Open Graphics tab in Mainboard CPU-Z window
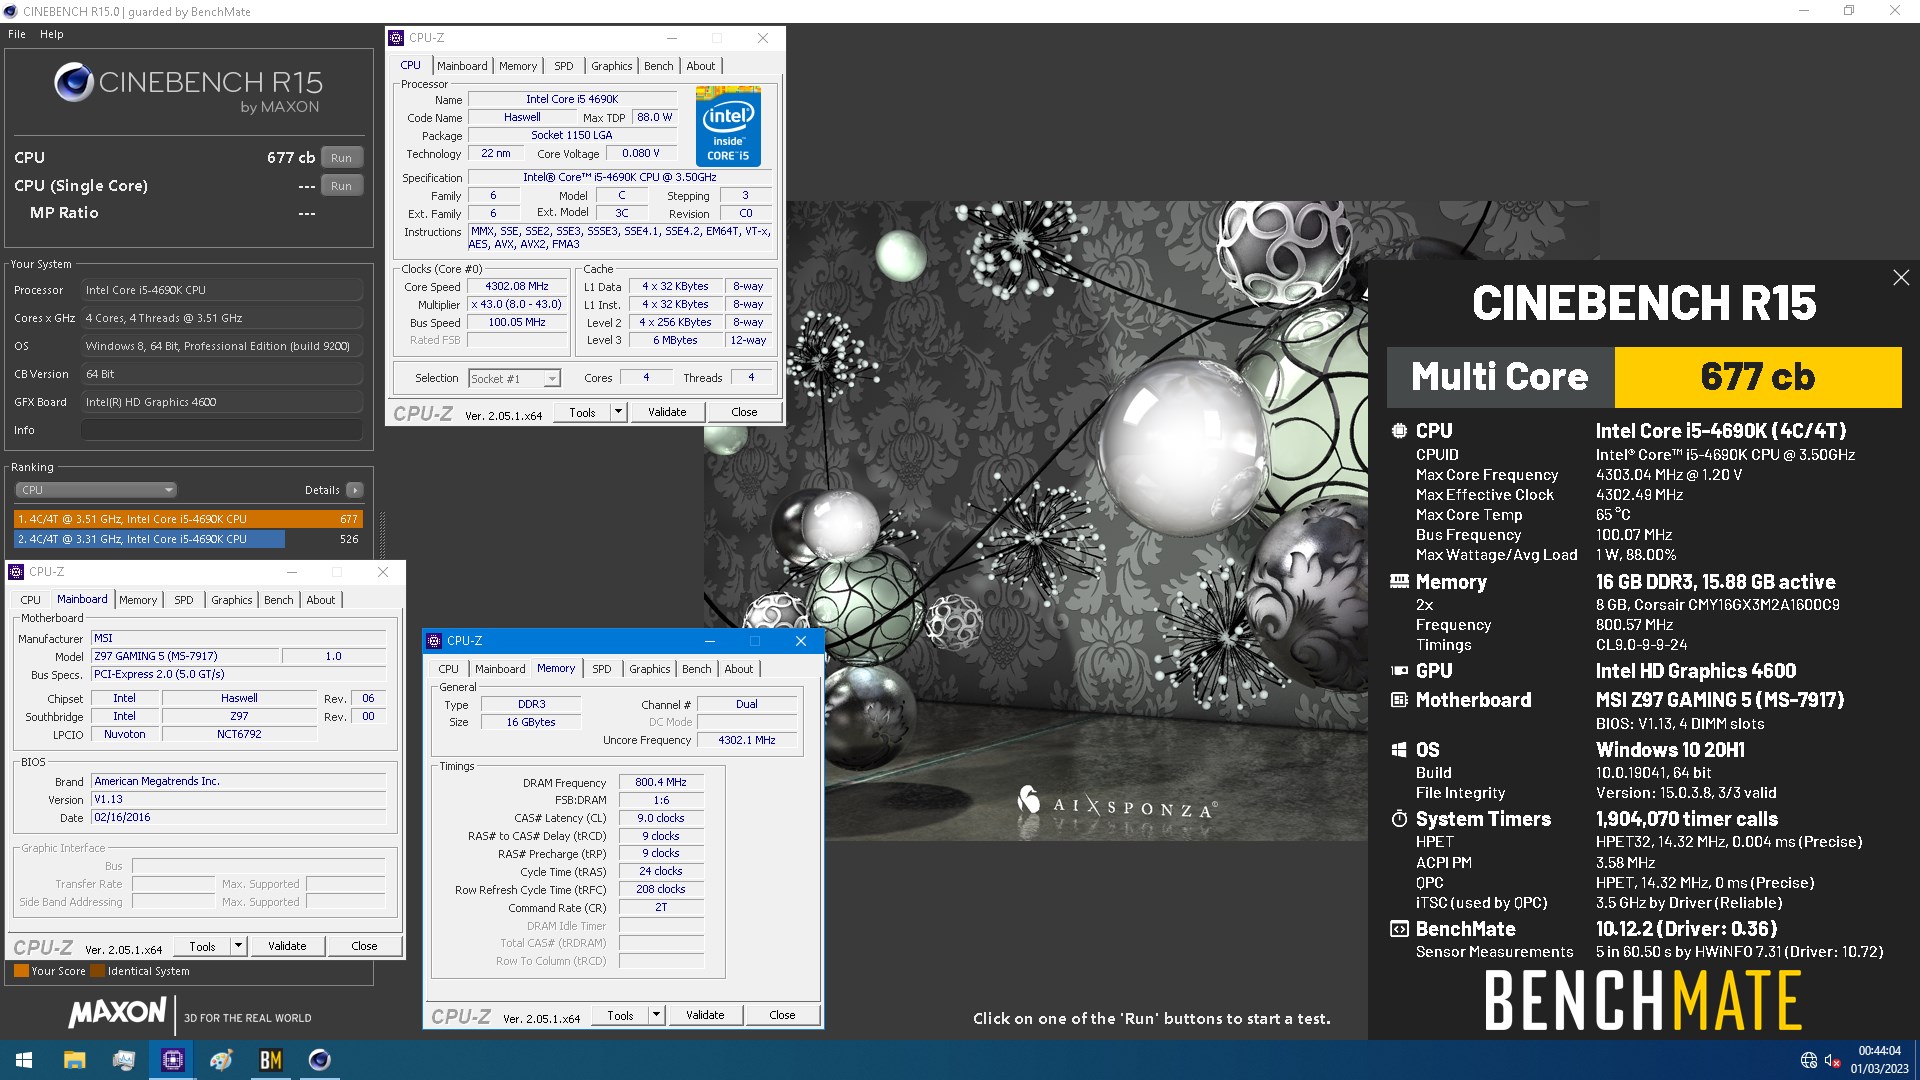 click(231, 600)
